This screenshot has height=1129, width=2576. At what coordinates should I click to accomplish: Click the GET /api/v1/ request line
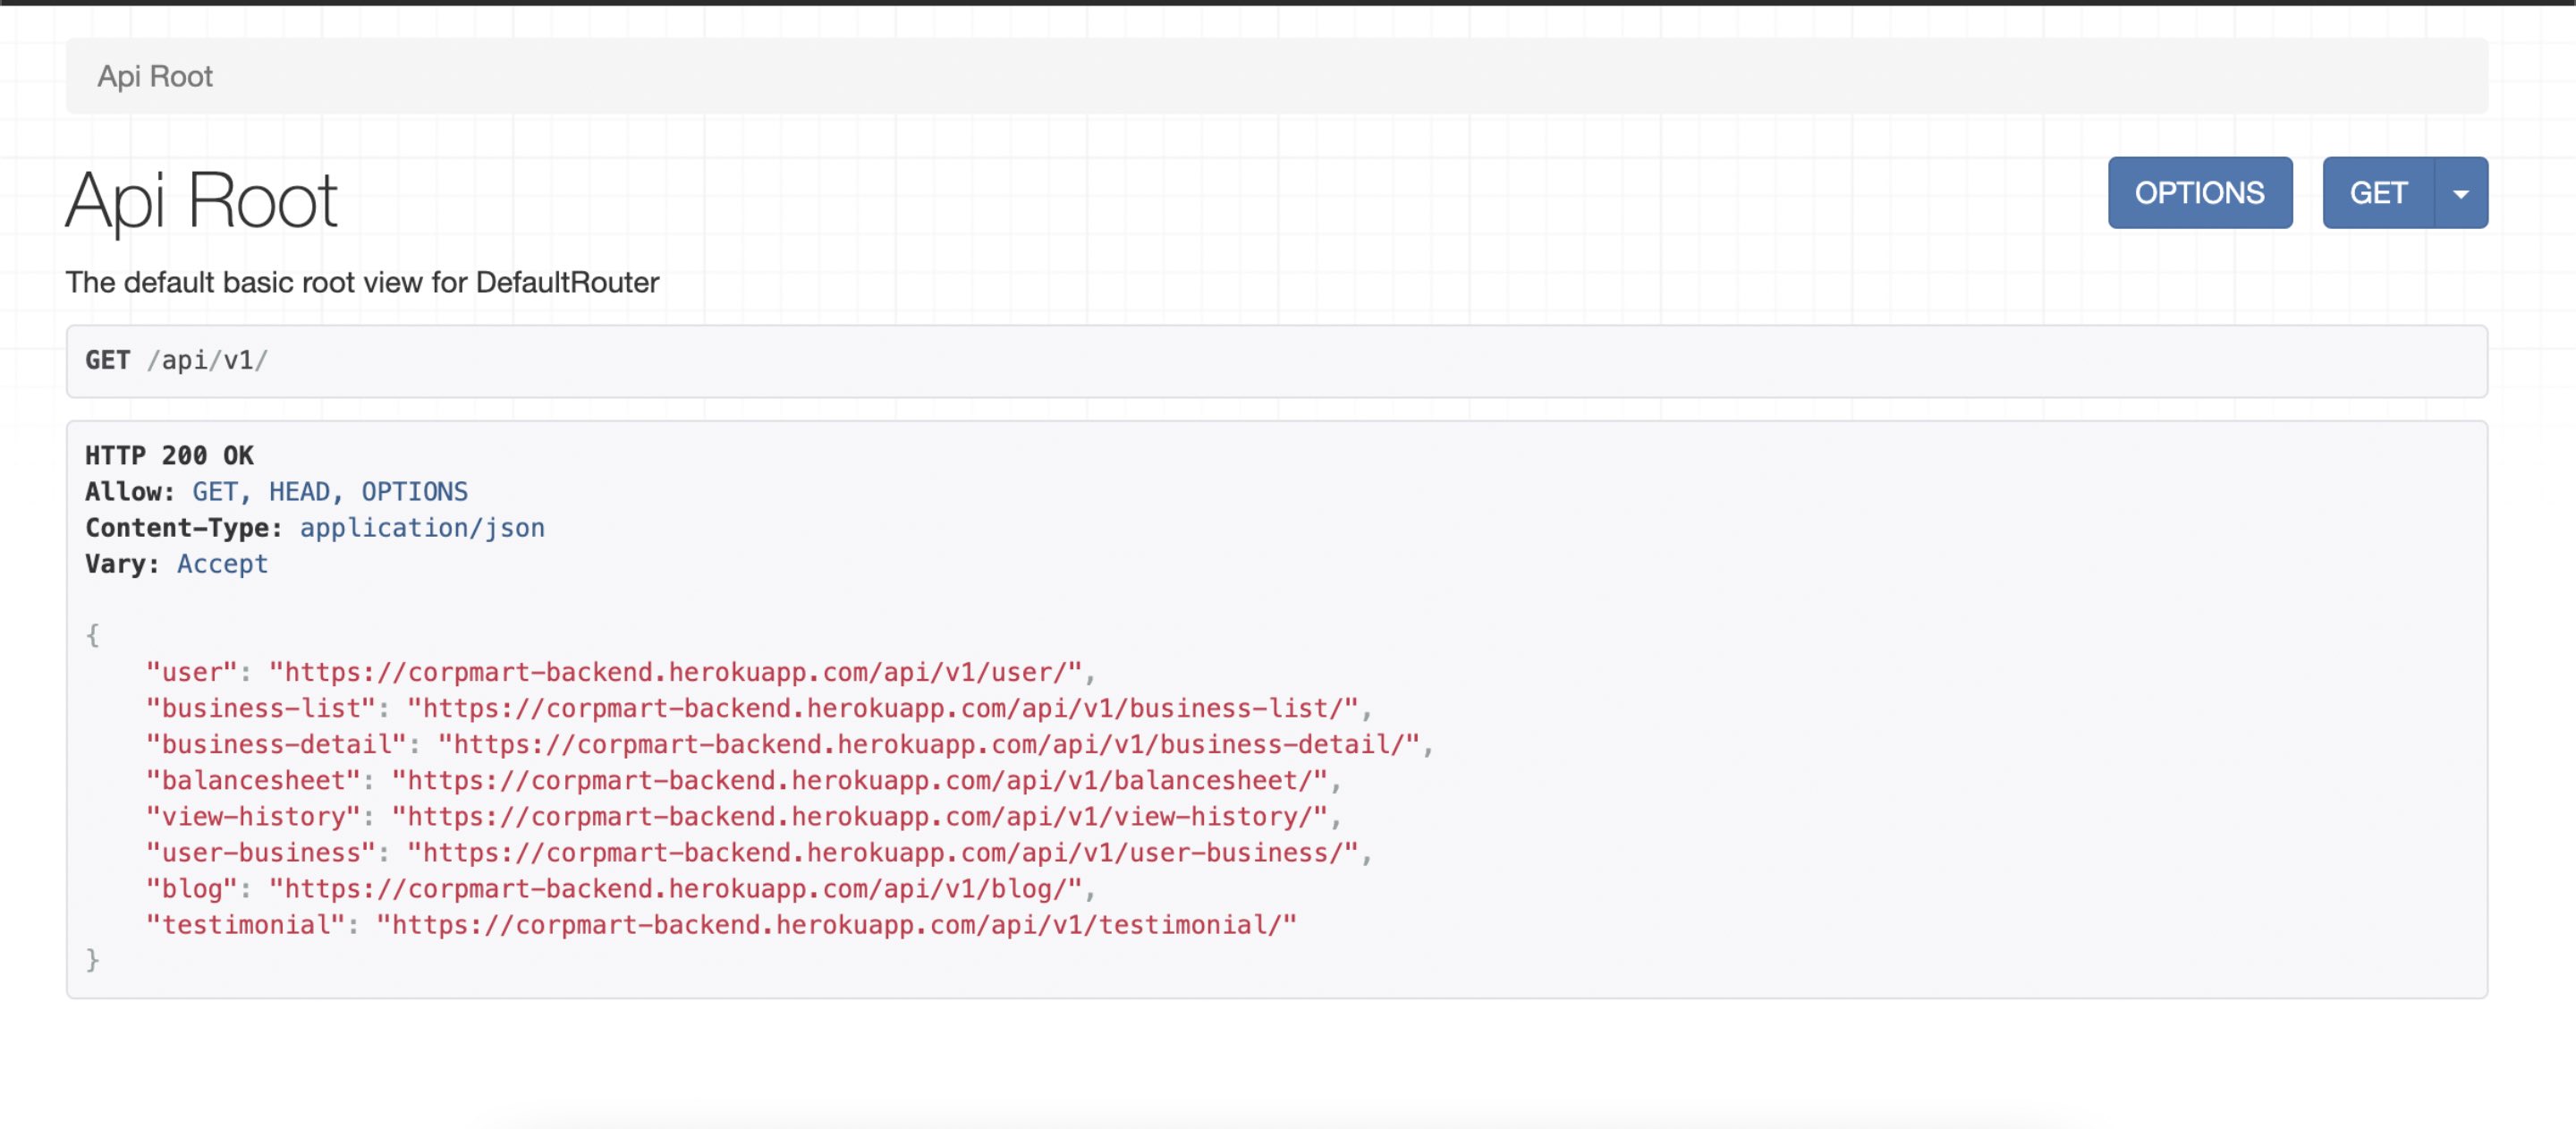click(x=176, y=360)
